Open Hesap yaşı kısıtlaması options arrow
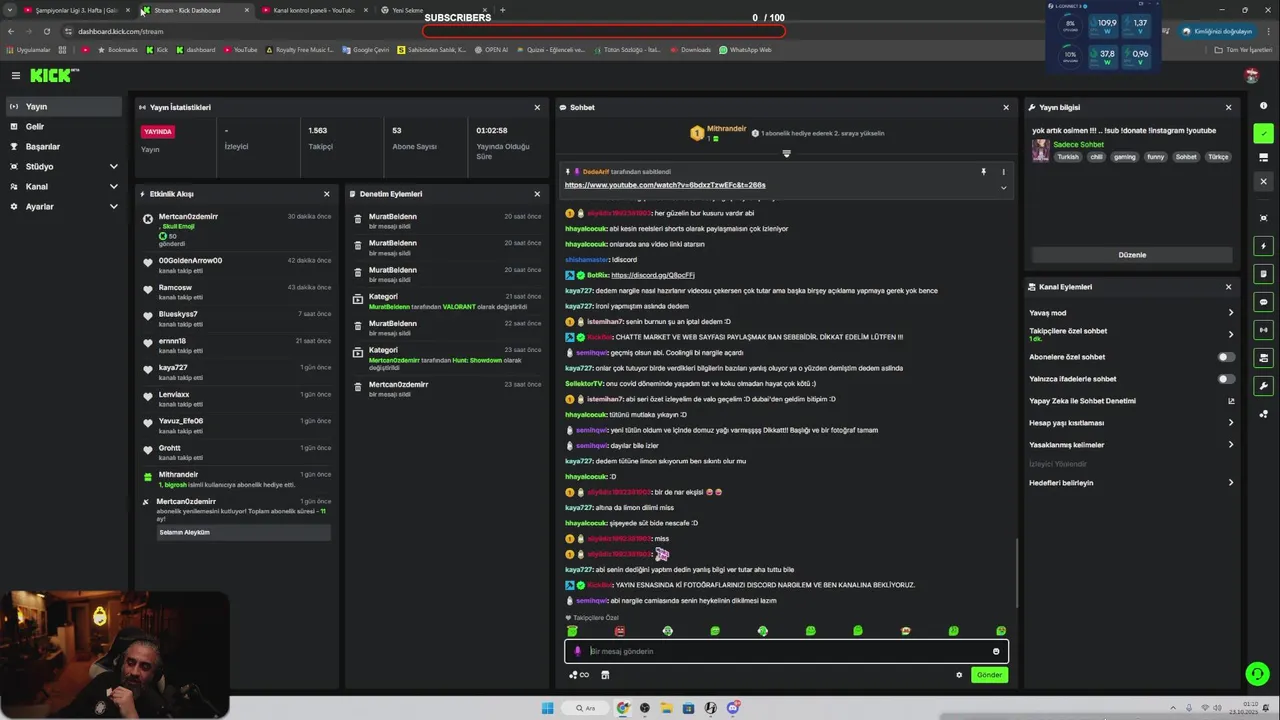 click(1231, 423)
